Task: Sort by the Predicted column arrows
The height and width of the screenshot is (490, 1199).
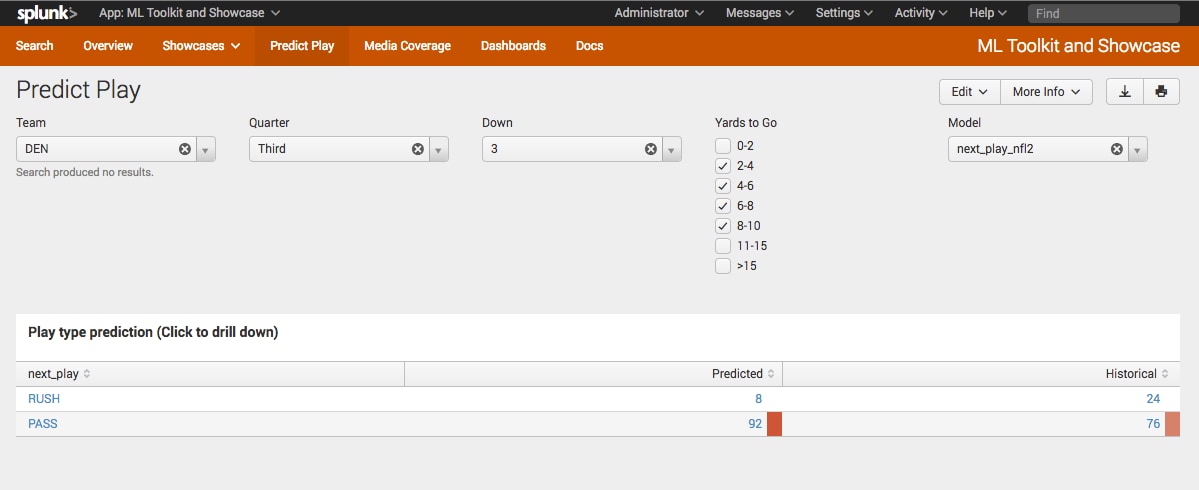Action: pos(771,374)
